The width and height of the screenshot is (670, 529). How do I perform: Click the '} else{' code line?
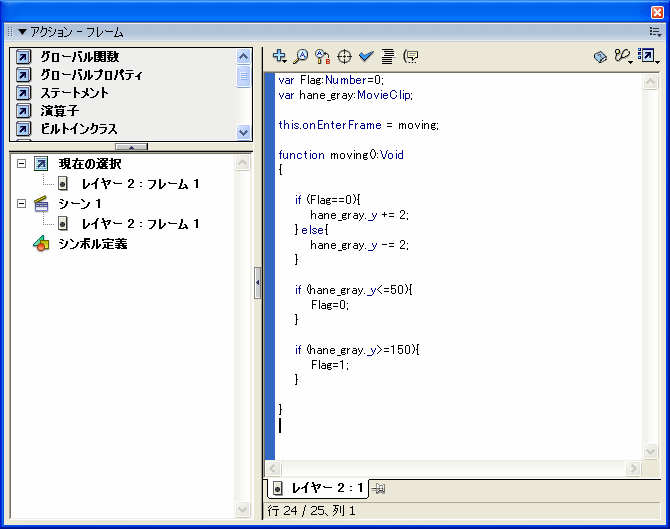[311, 230]
